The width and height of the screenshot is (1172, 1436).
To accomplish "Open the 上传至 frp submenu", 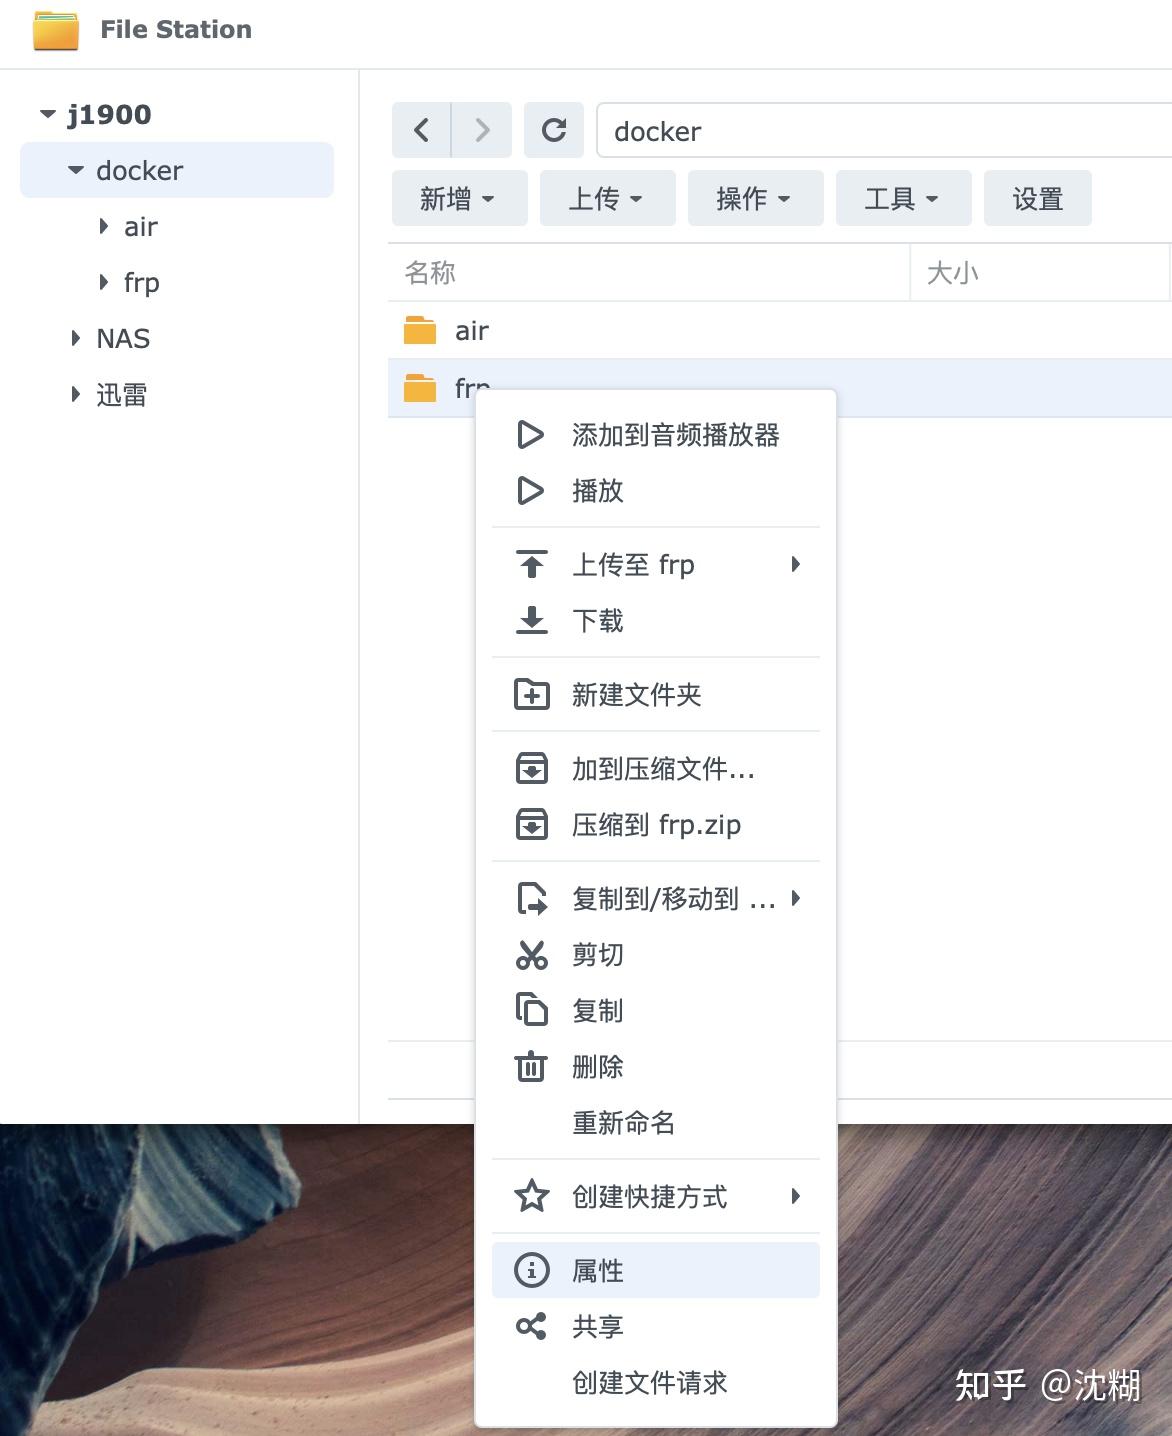I will click(x=634, y=564).
